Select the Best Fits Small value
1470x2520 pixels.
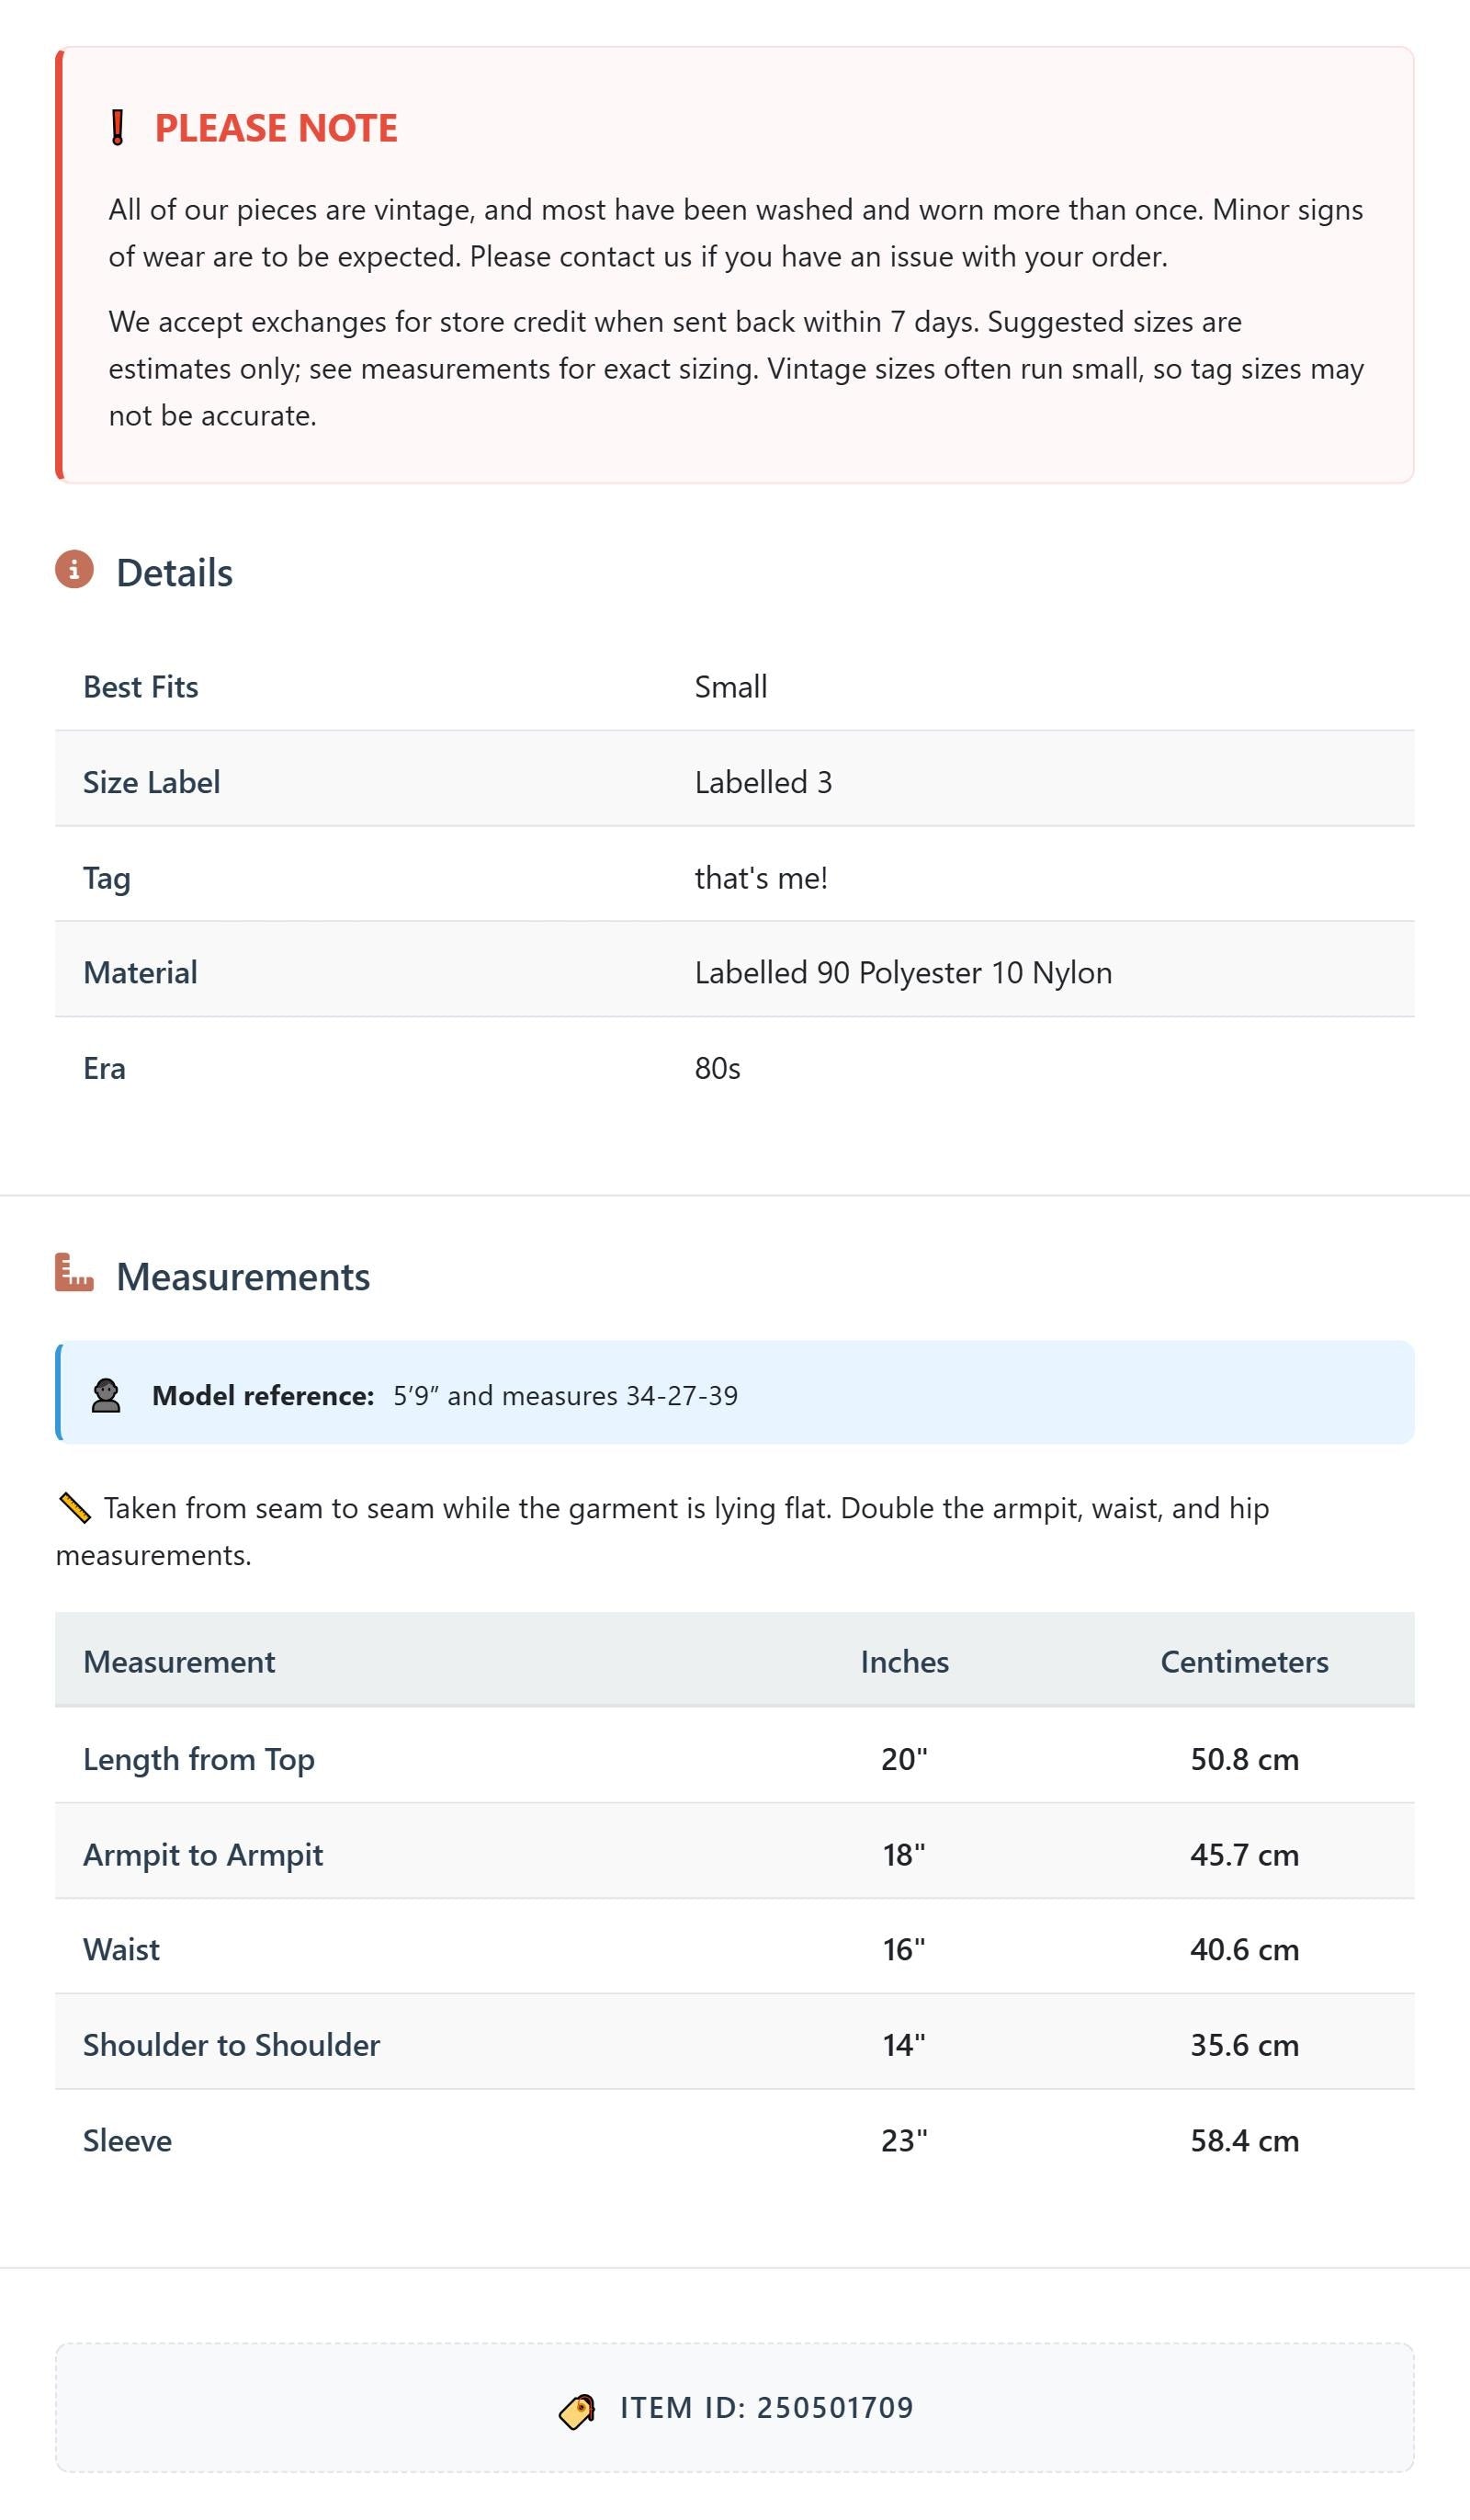click(731, 687)
